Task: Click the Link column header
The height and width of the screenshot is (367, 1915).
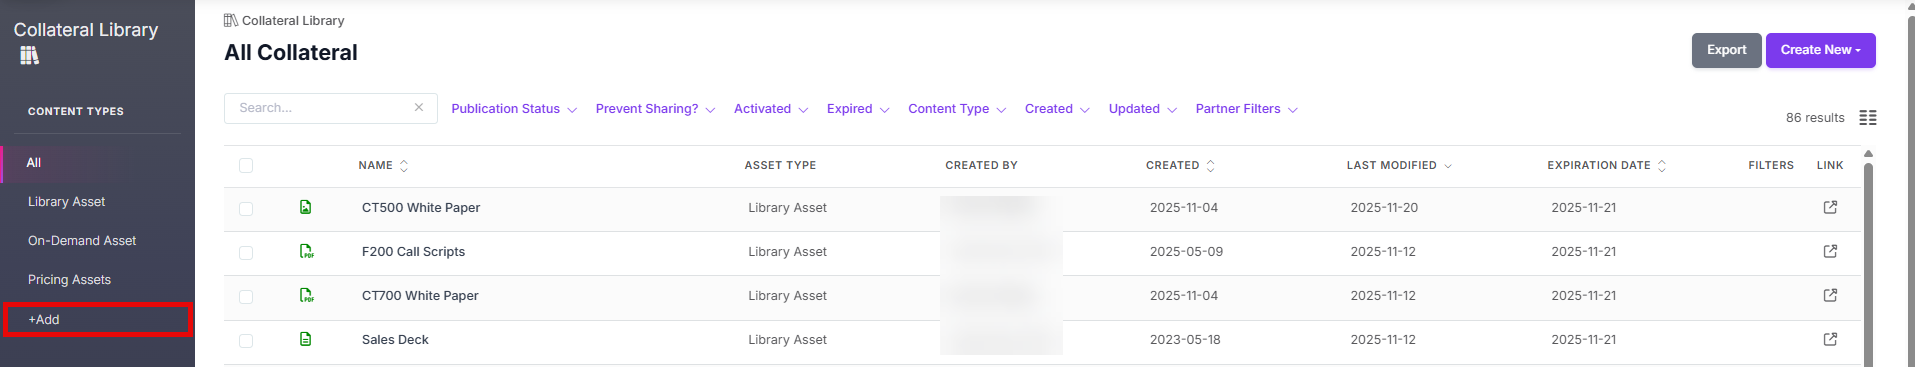Action: [1830, 166]
